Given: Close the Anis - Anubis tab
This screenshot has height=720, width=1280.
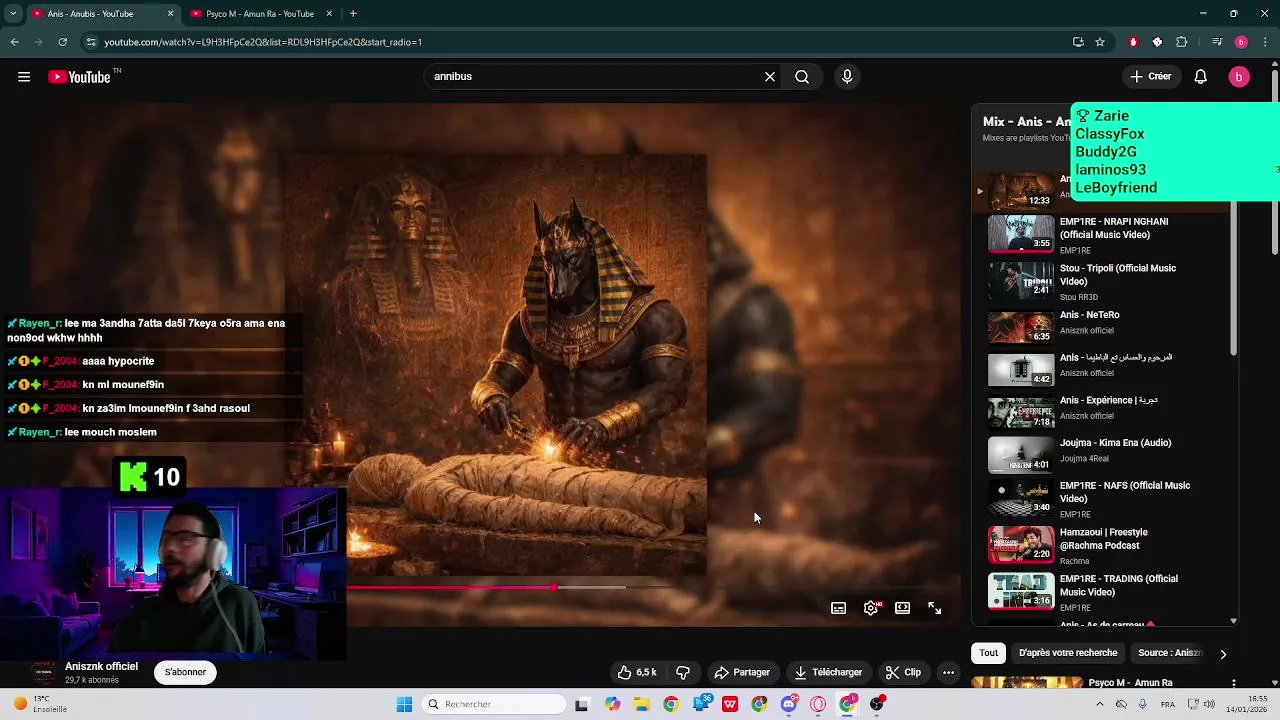Looking at the screenshot, I should 170,14.
